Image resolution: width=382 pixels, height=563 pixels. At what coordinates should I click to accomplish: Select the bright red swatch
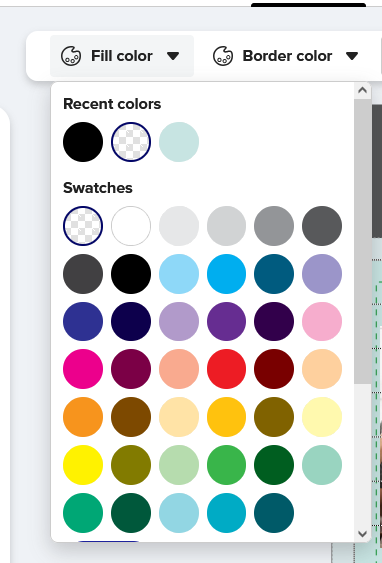pyautogui.click(x=227, y=369)
